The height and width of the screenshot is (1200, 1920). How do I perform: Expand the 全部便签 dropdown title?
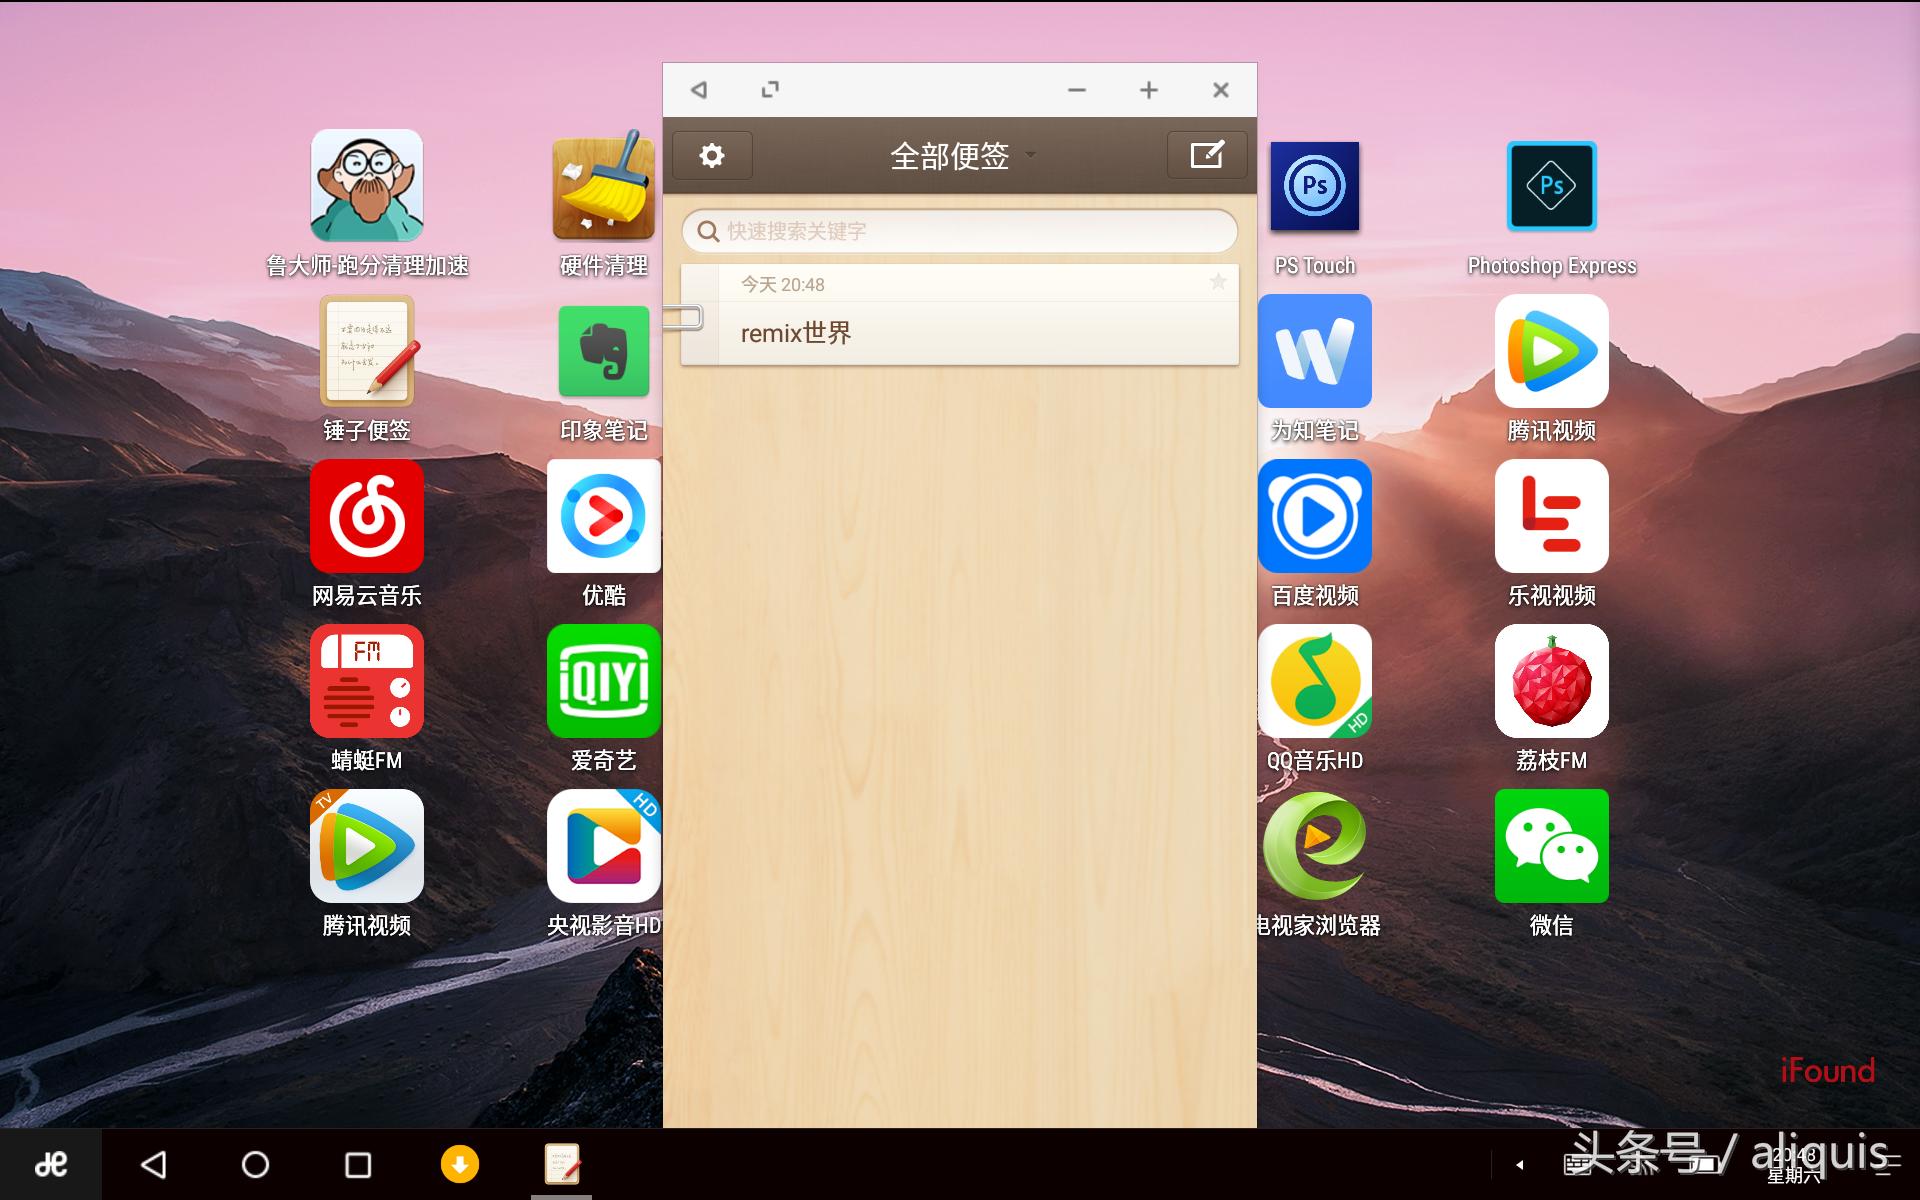(960, 156)
